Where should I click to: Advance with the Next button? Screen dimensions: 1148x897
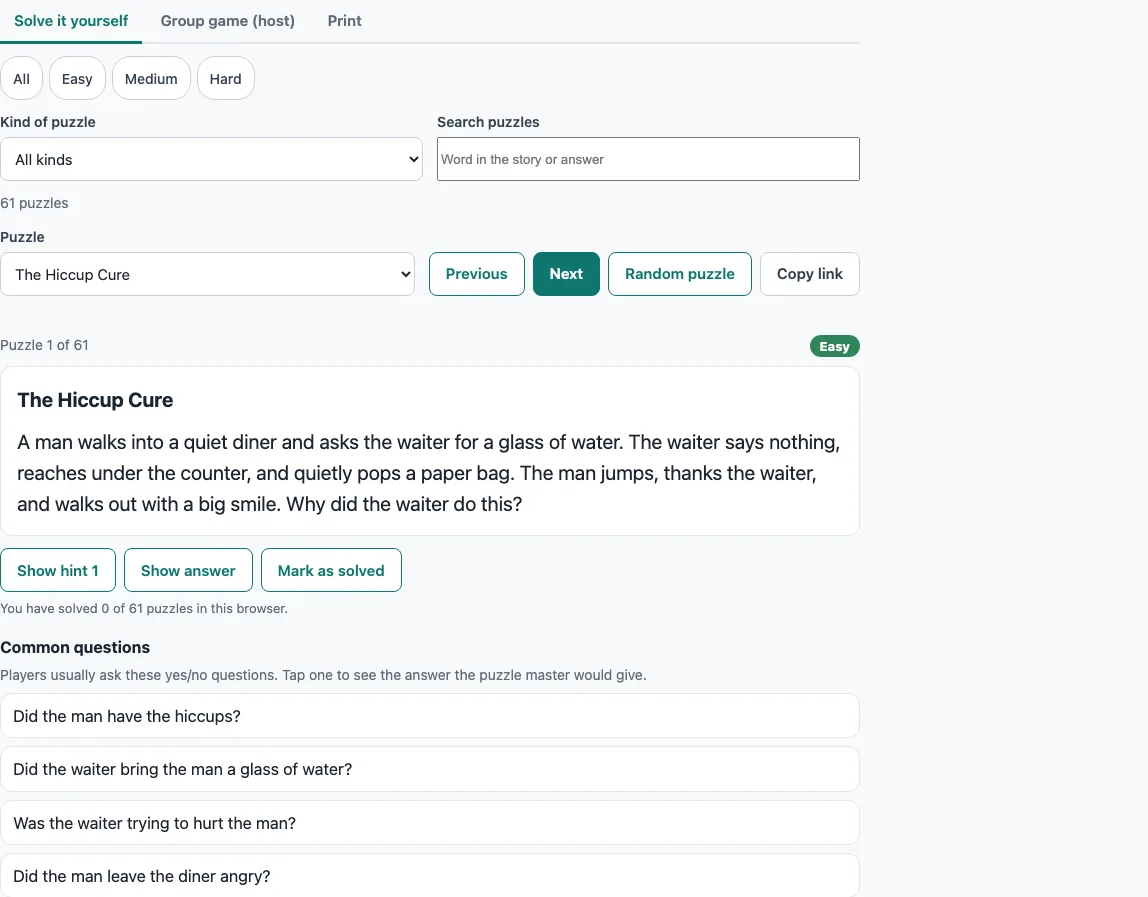click(566, 274)
